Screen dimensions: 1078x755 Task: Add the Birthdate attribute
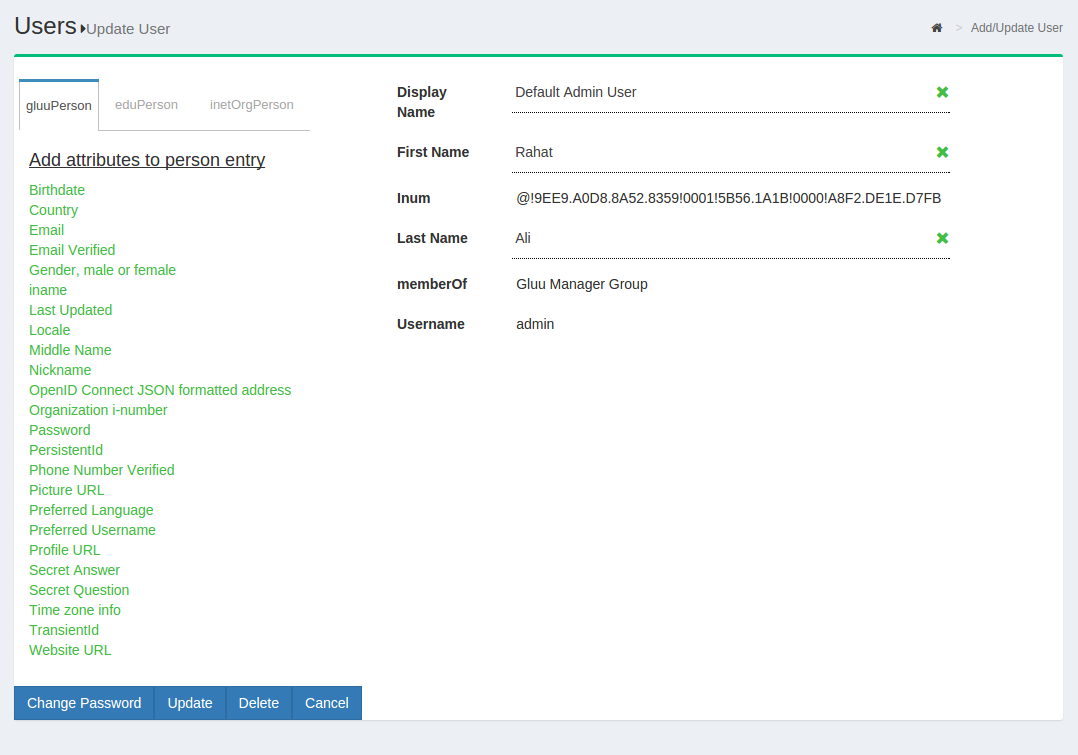coord(56,190)
